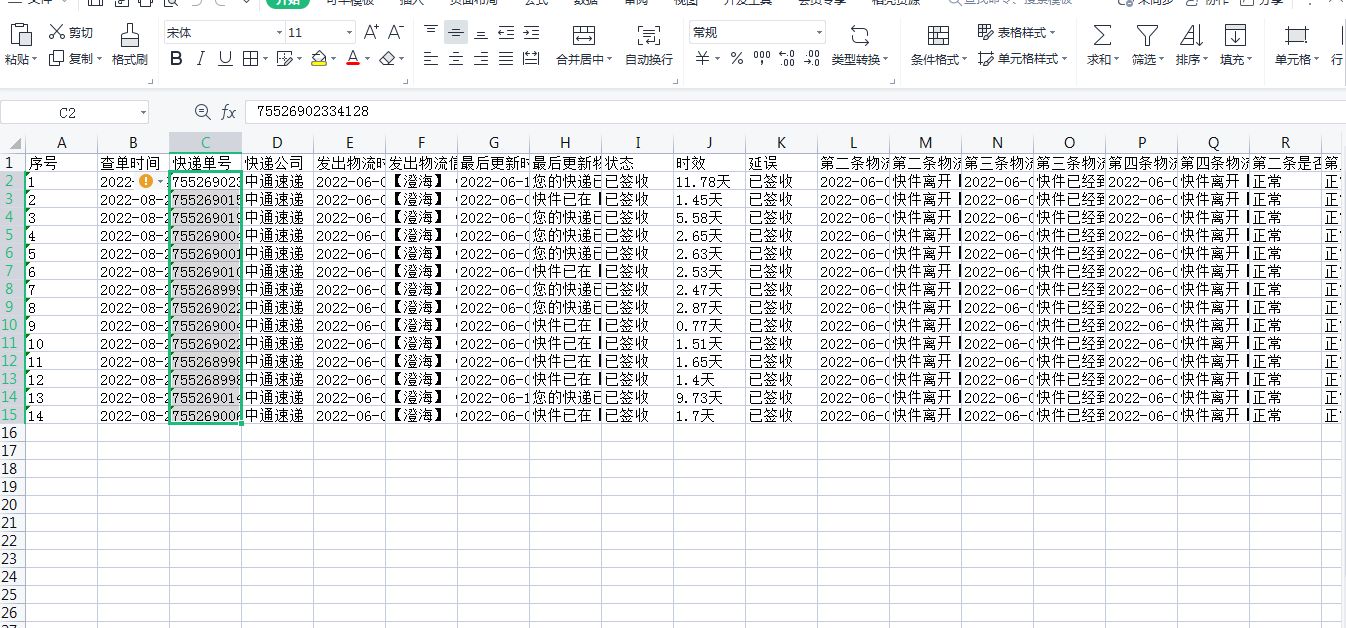
Task: Click the Format Painter (格式刷) brush icon
Action: point(130,36)
